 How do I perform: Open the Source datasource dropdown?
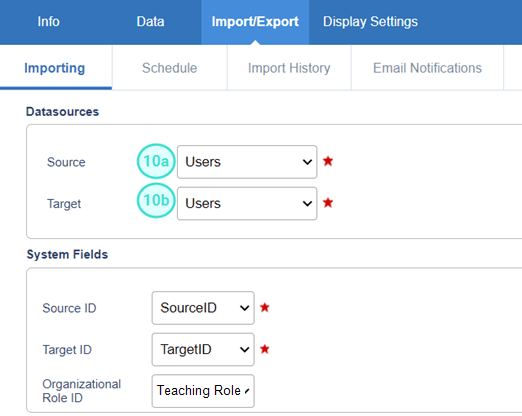[x=247, y=162]
